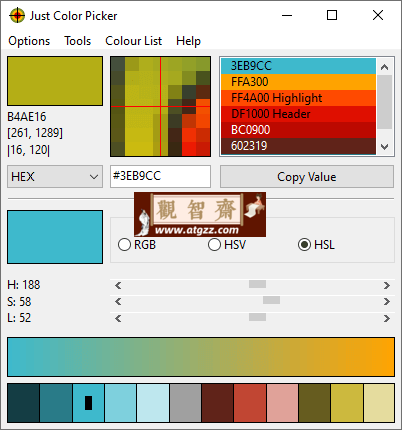402x430 pixels.
Task: Pick the medium teal palette swatch
Action: [x=56, y=403]
